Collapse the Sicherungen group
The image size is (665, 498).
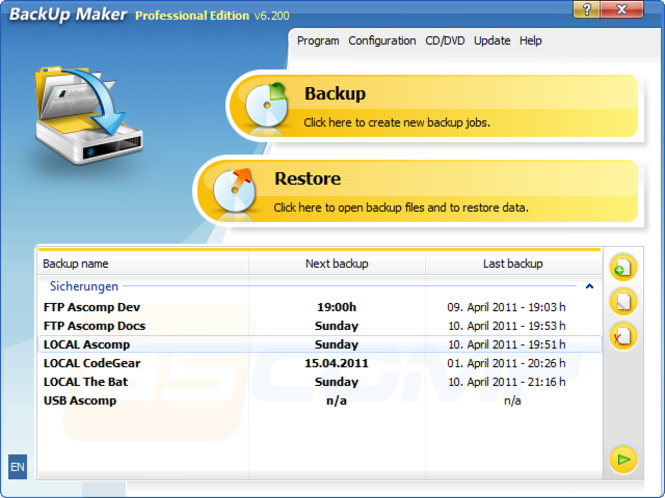click(x=589, y=286)
